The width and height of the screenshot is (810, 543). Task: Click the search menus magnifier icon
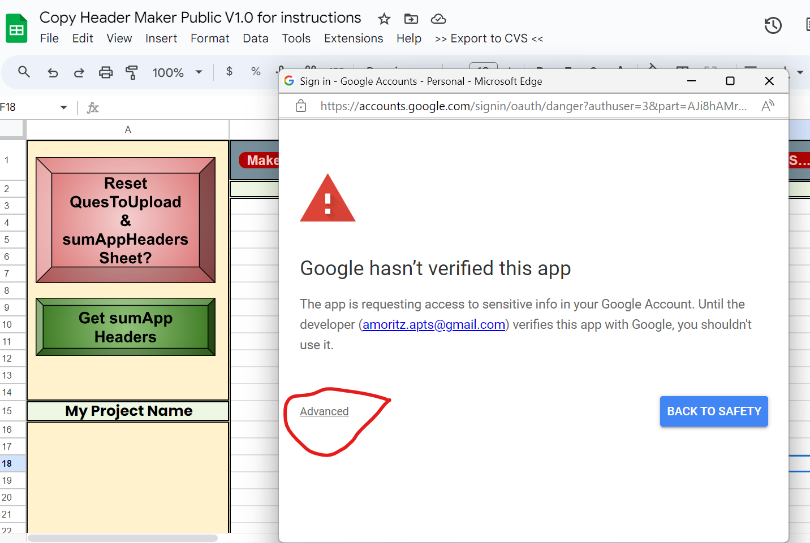coord(24,72)
